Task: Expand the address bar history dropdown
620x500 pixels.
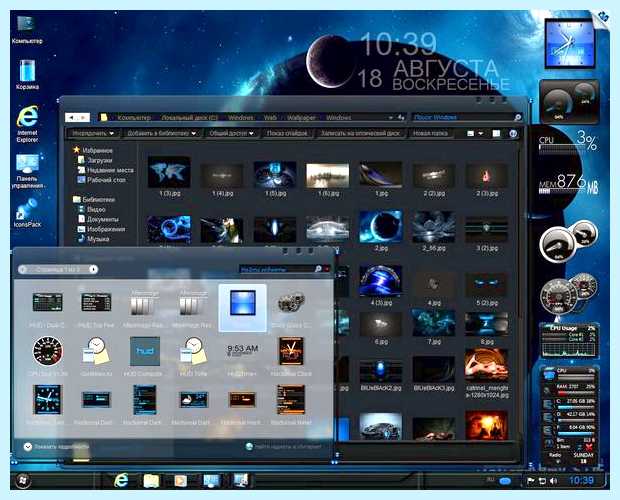Action: click(390, 117)
